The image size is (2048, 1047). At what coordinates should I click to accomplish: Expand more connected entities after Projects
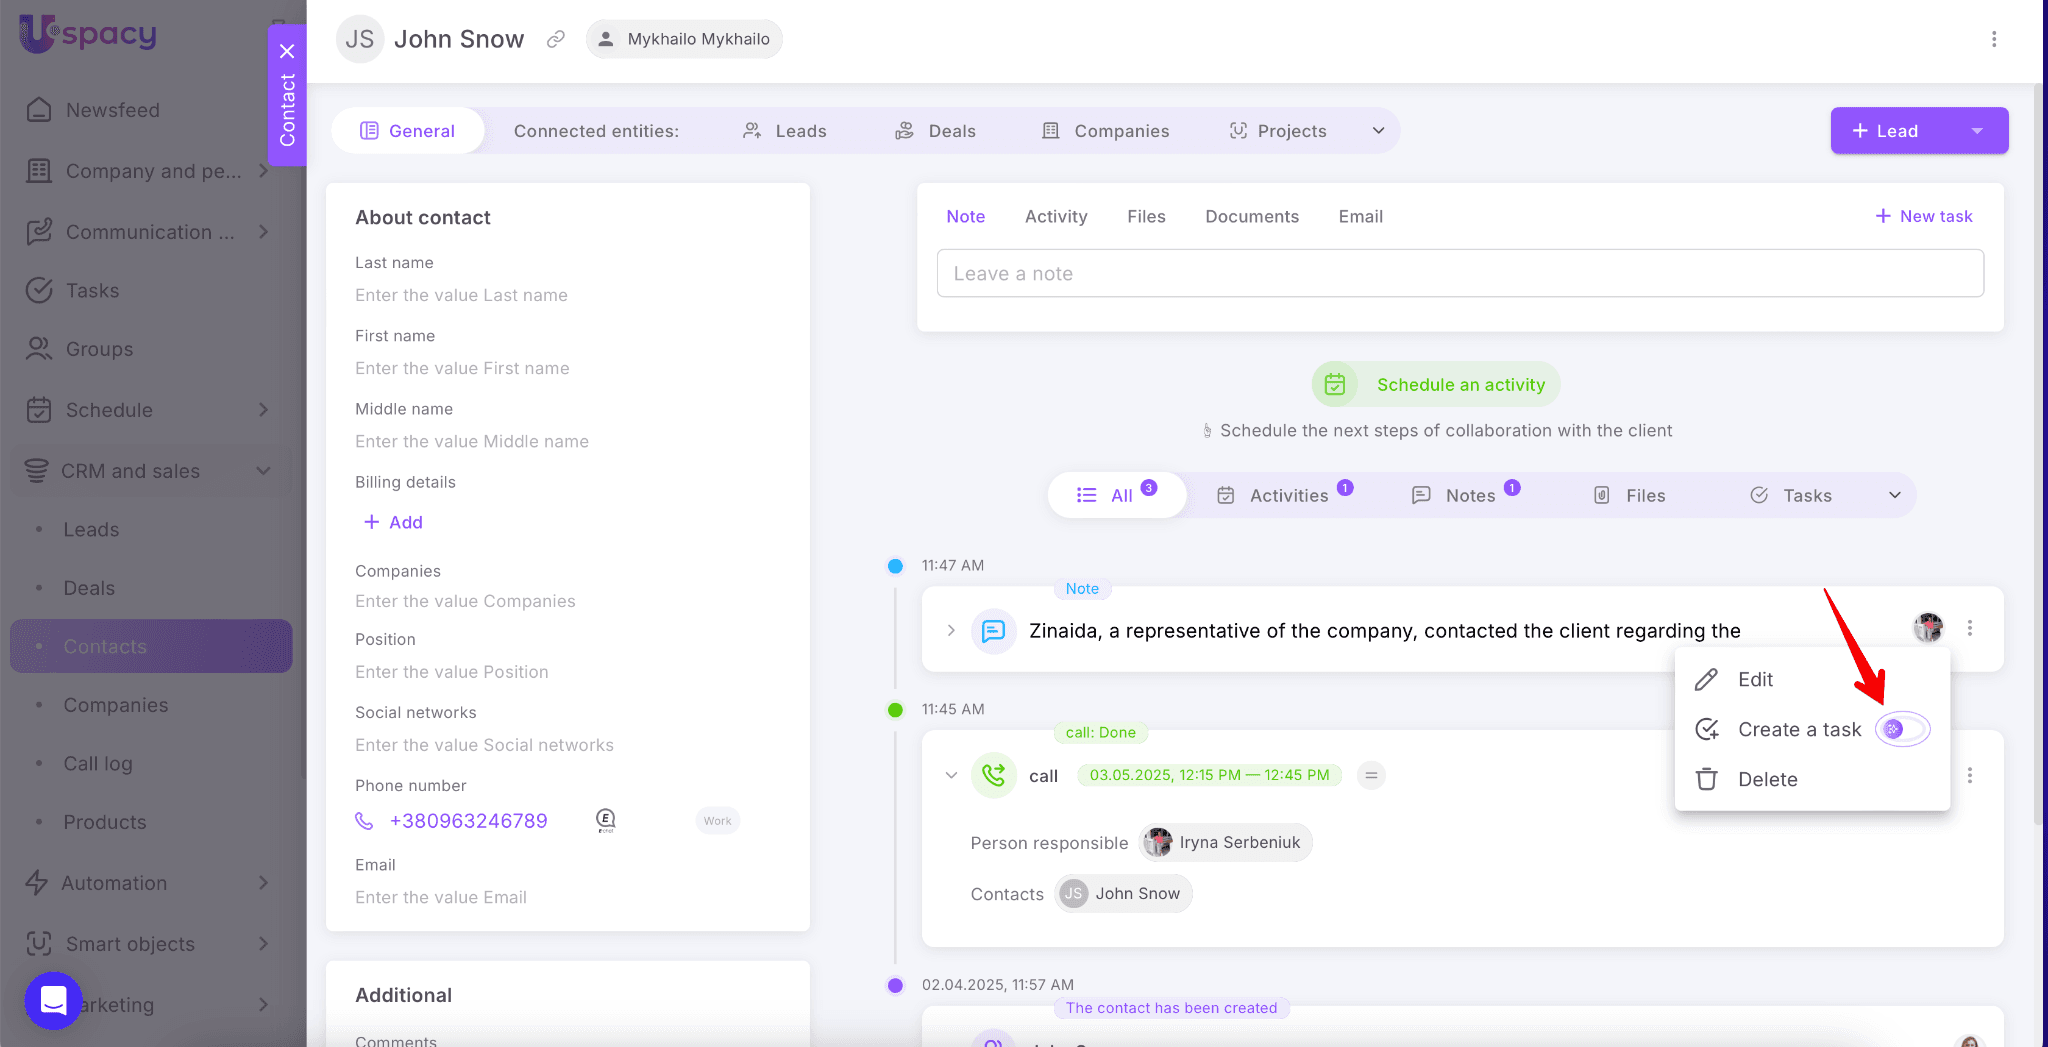point(1378,131)
